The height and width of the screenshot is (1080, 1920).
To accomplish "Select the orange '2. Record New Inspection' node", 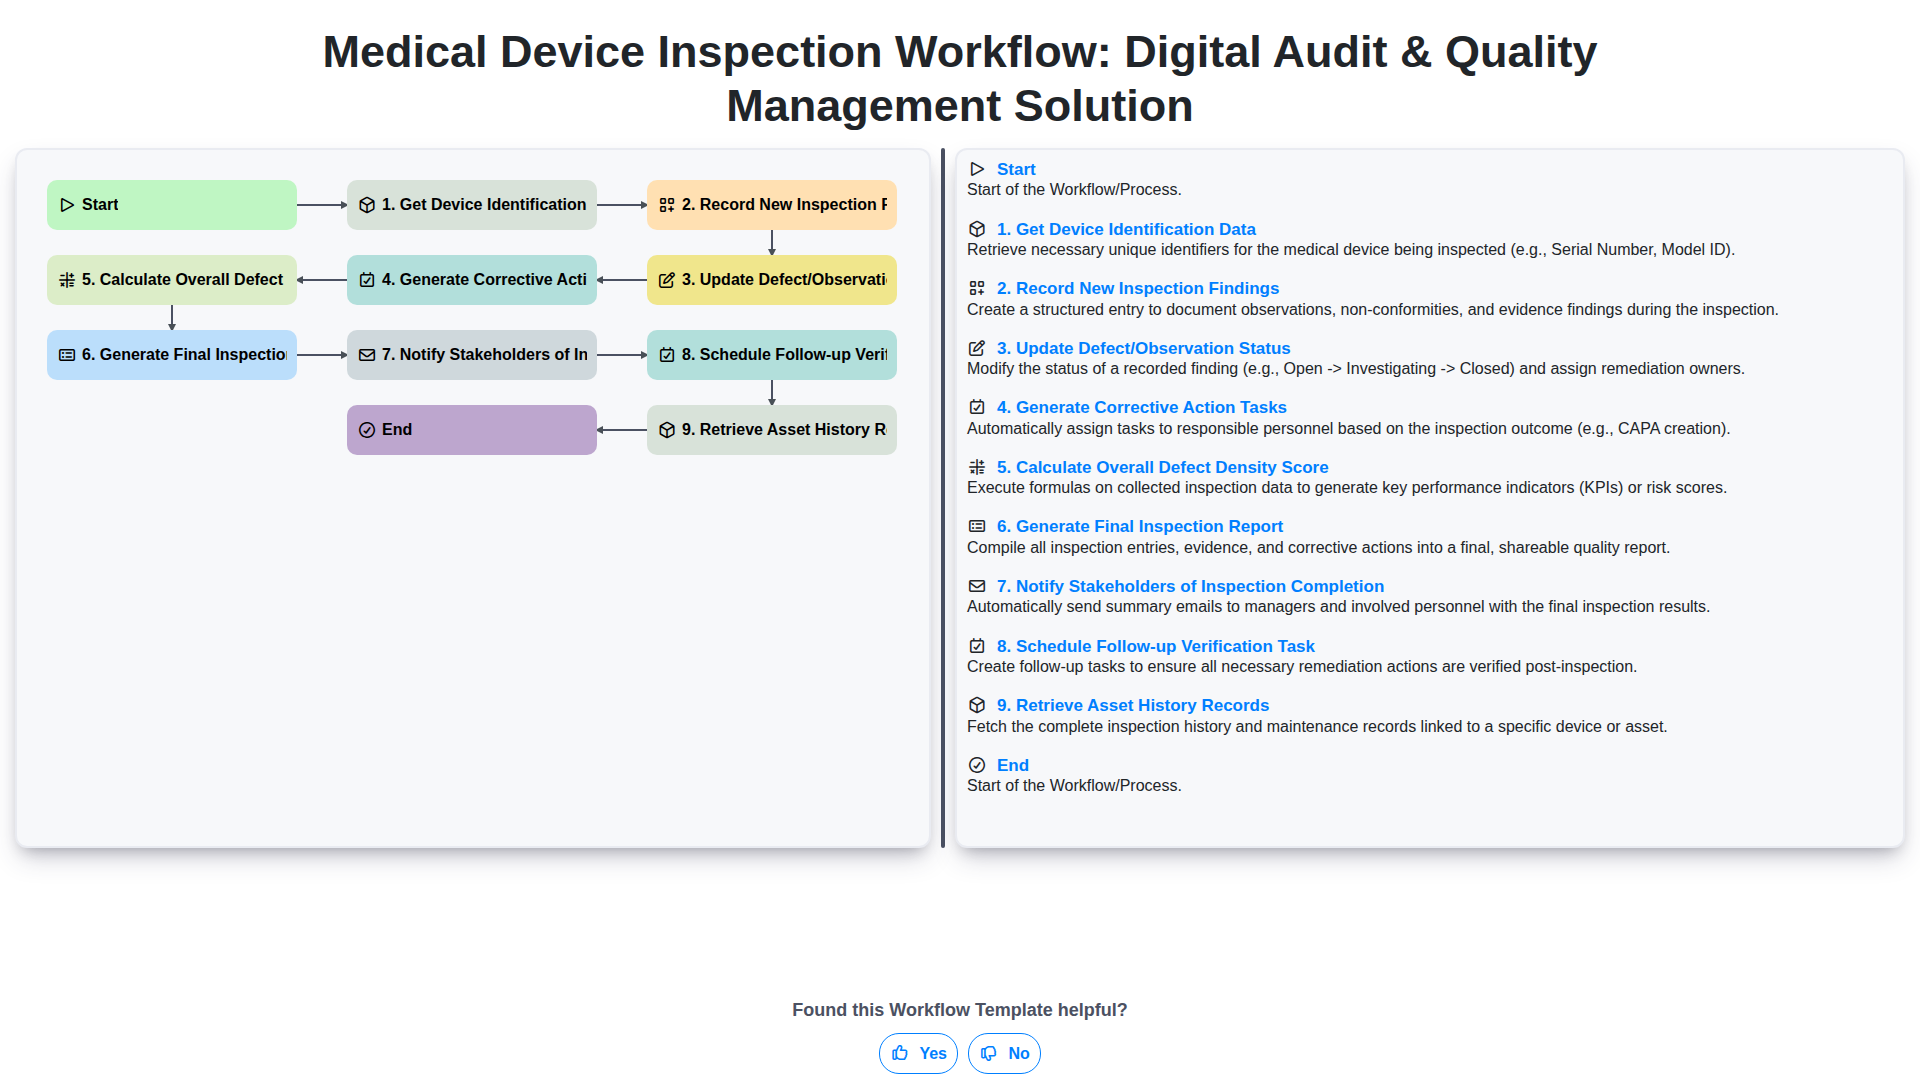I will pyautogui.click(x=772, y=205).
